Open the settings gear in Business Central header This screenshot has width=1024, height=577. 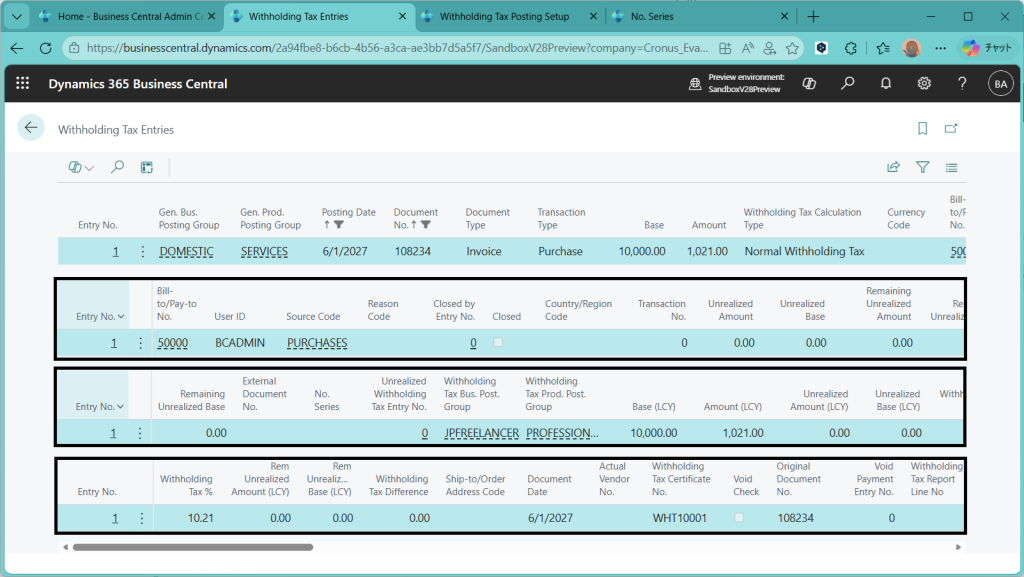[924, 84]
